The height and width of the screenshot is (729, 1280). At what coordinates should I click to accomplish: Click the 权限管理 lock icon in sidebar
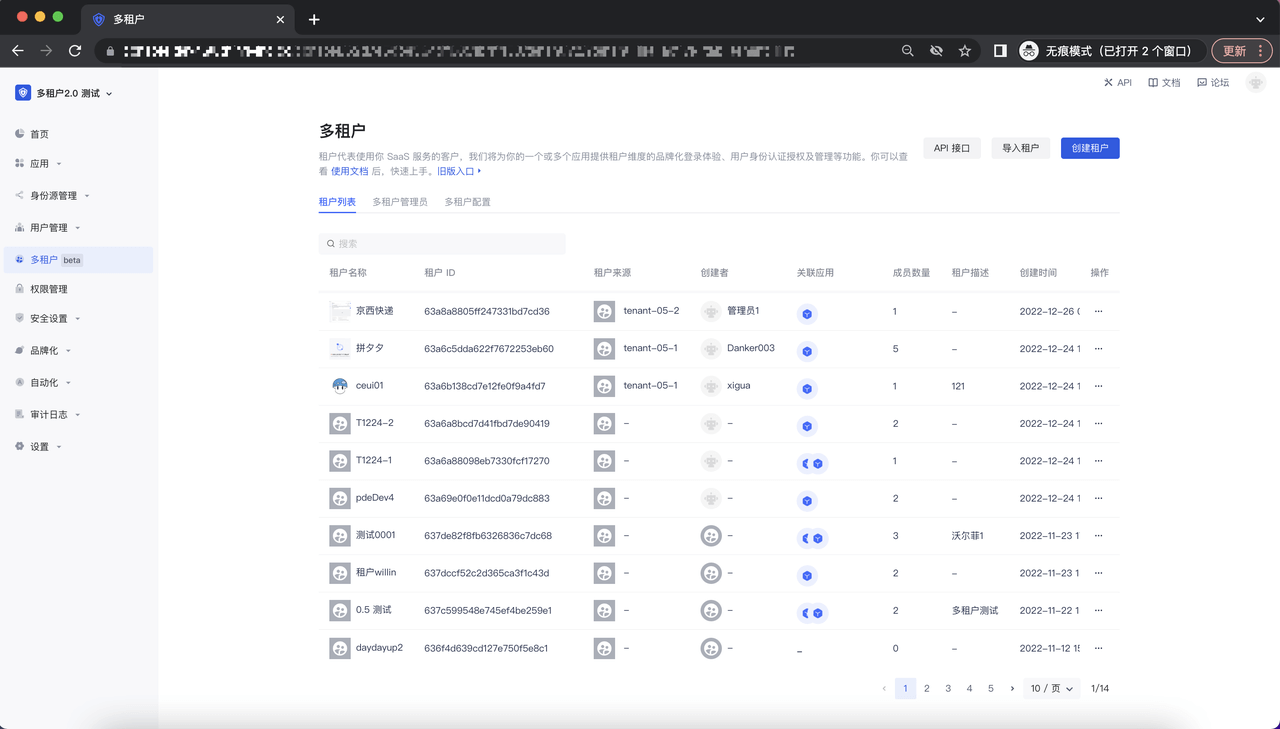click(20, 289)
